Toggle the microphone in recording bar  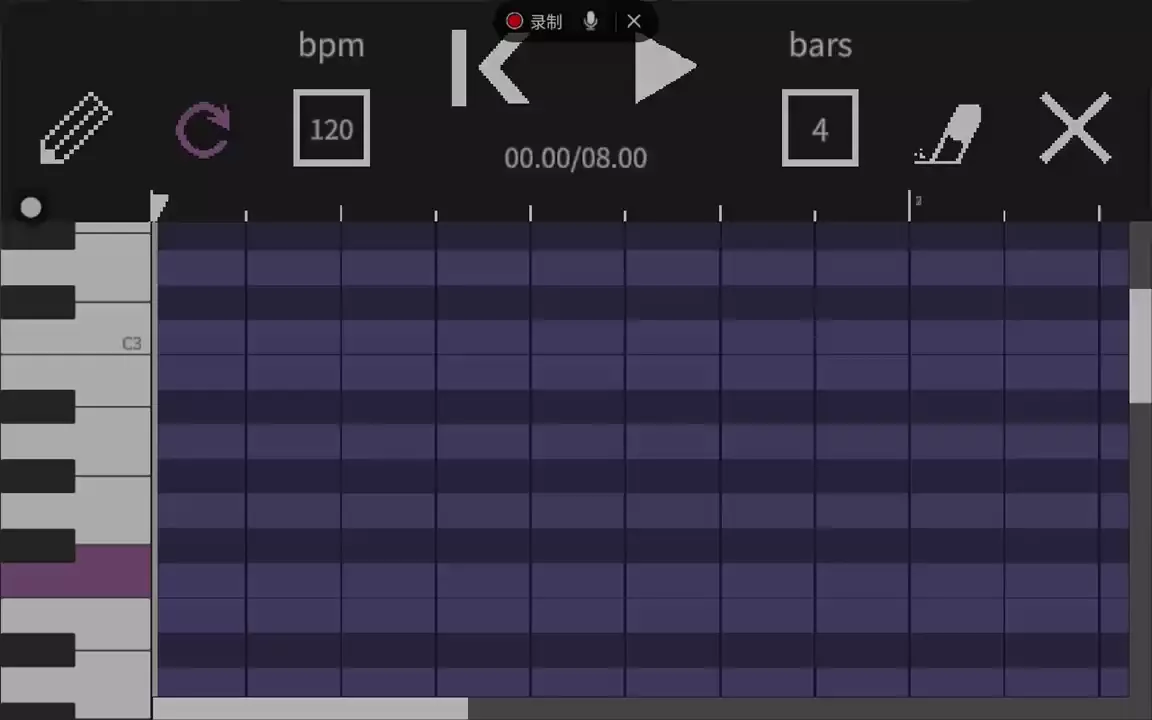(591, 21)
